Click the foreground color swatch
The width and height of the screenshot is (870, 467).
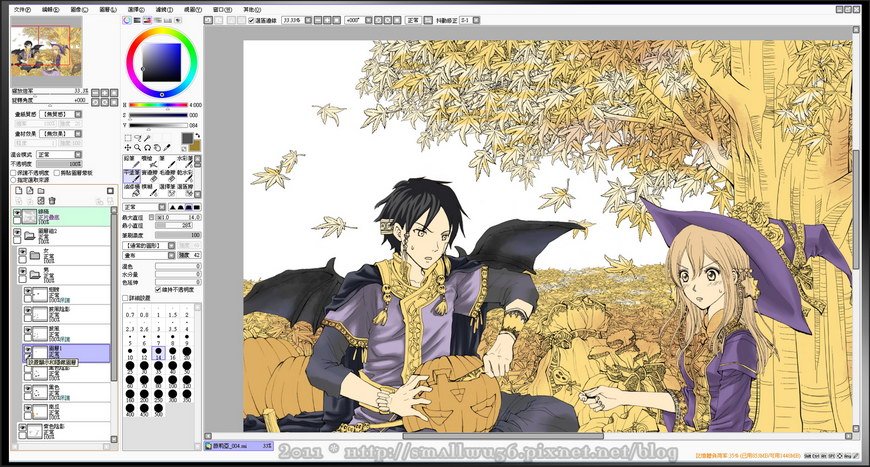[x=188, y=138]
